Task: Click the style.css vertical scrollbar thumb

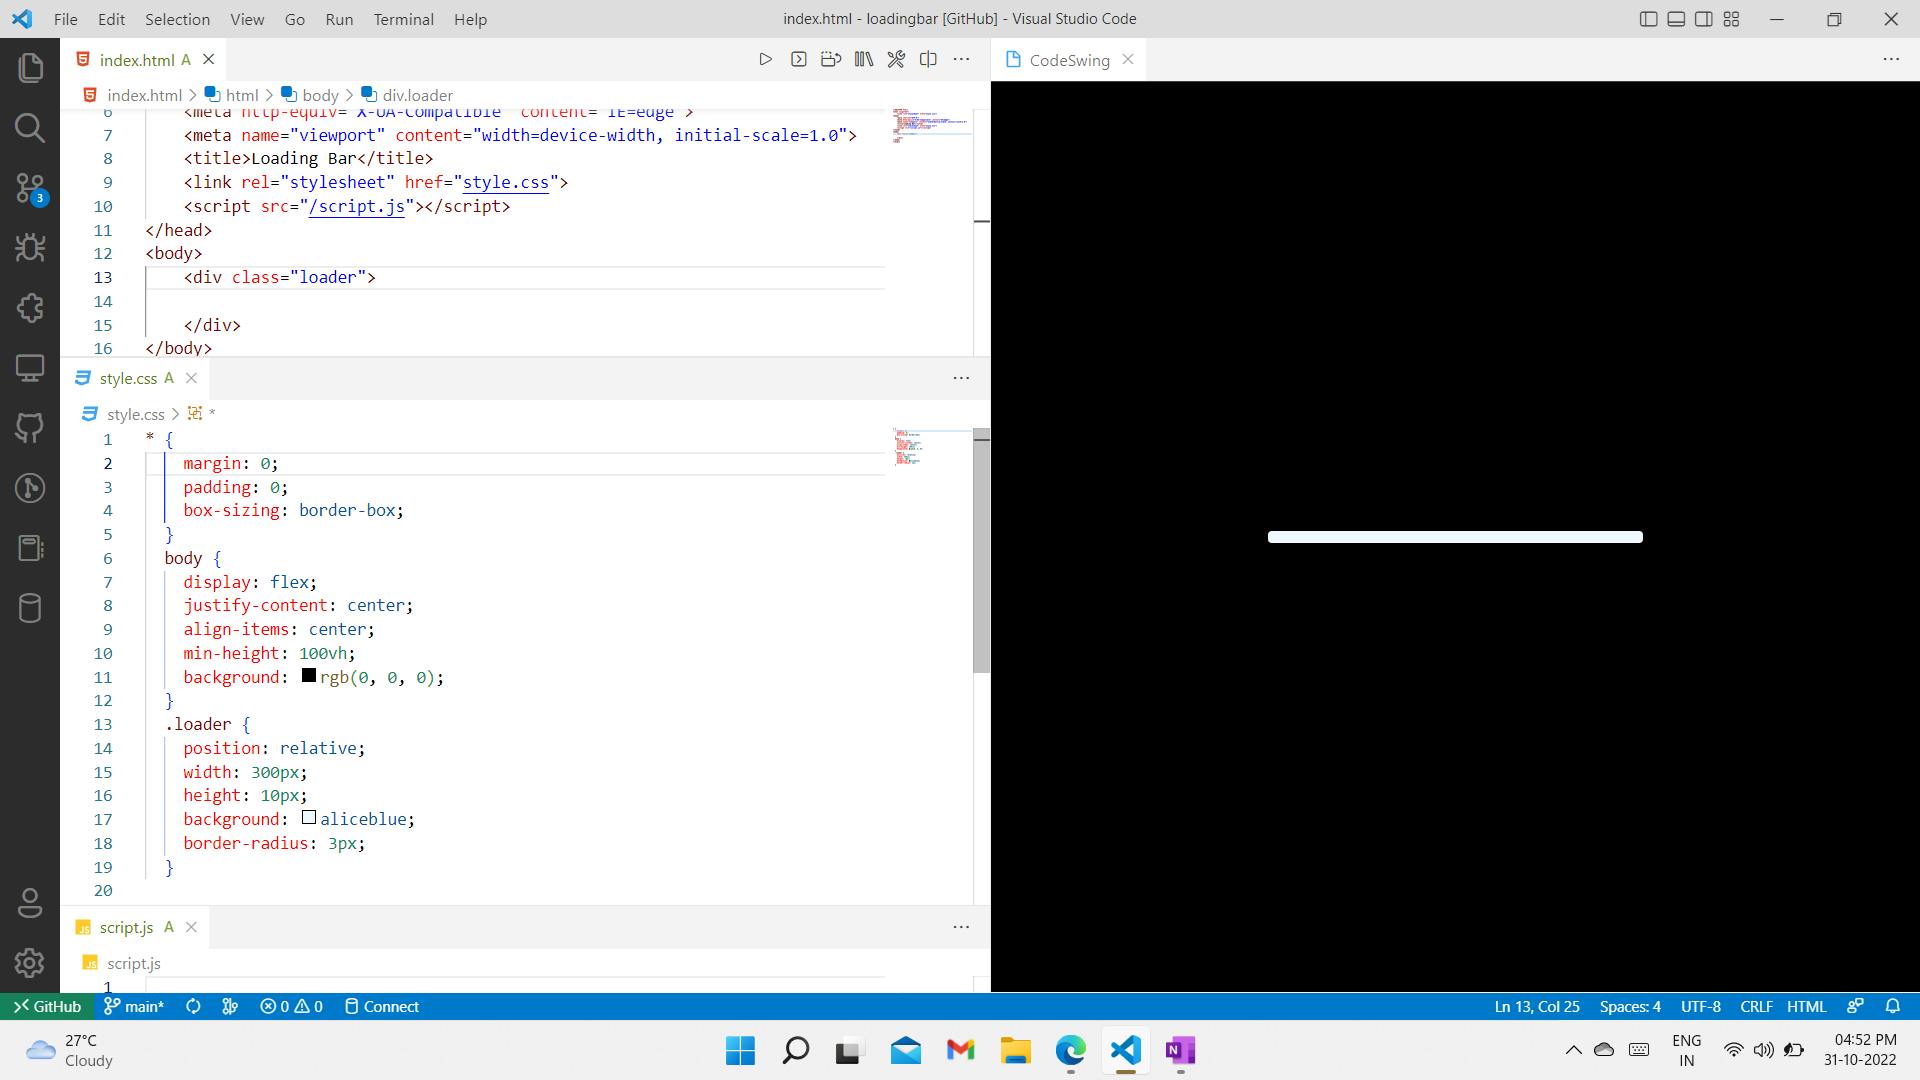Action: [x=981, y=550]
